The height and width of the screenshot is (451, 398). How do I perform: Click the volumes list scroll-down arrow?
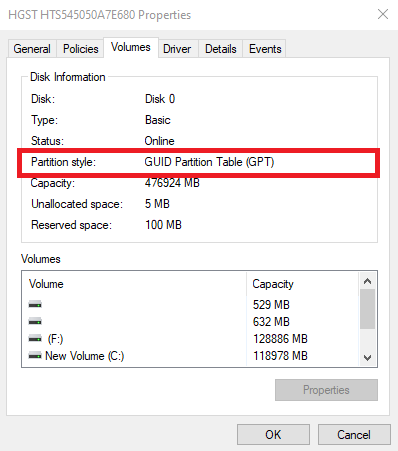[368, 358]
